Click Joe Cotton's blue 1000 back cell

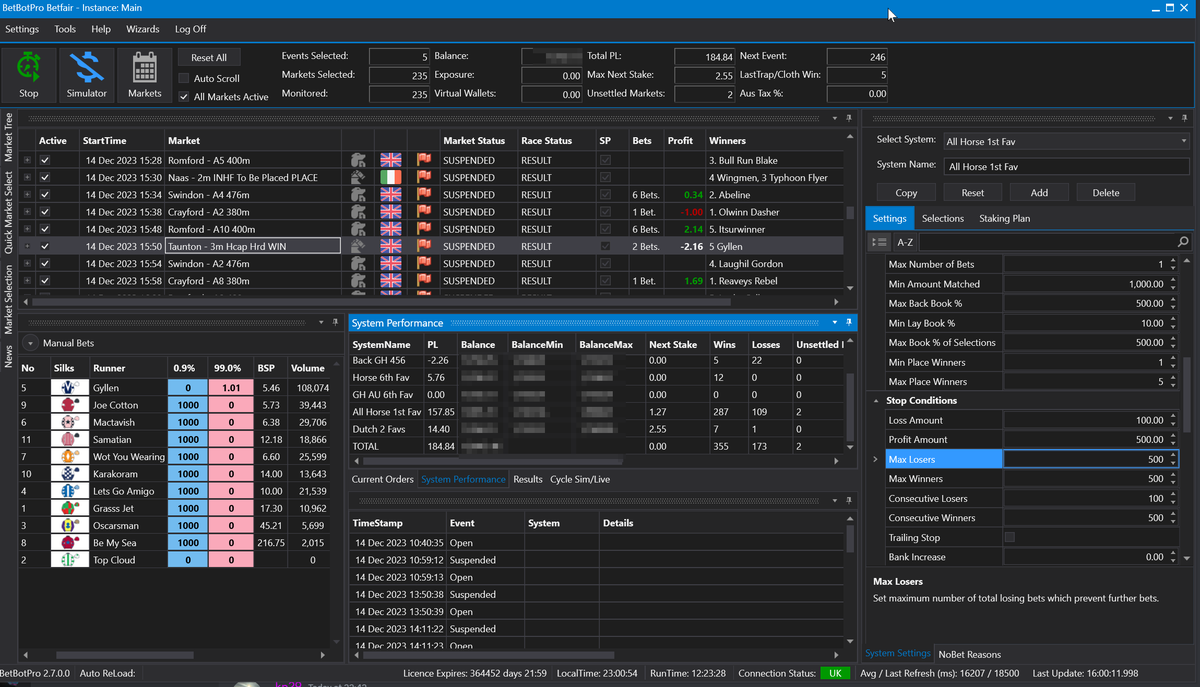(x=187, y=405)
